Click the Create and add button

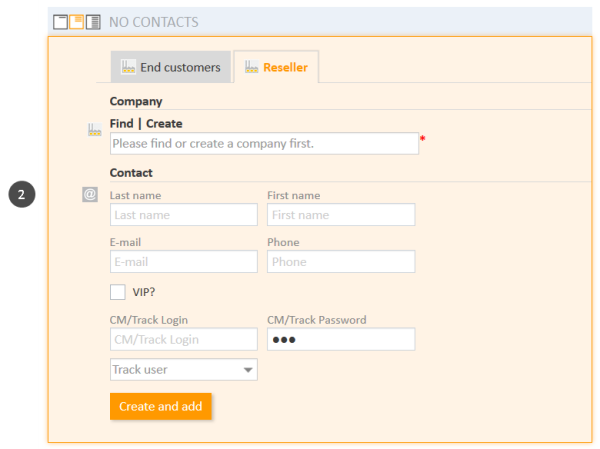161,406
